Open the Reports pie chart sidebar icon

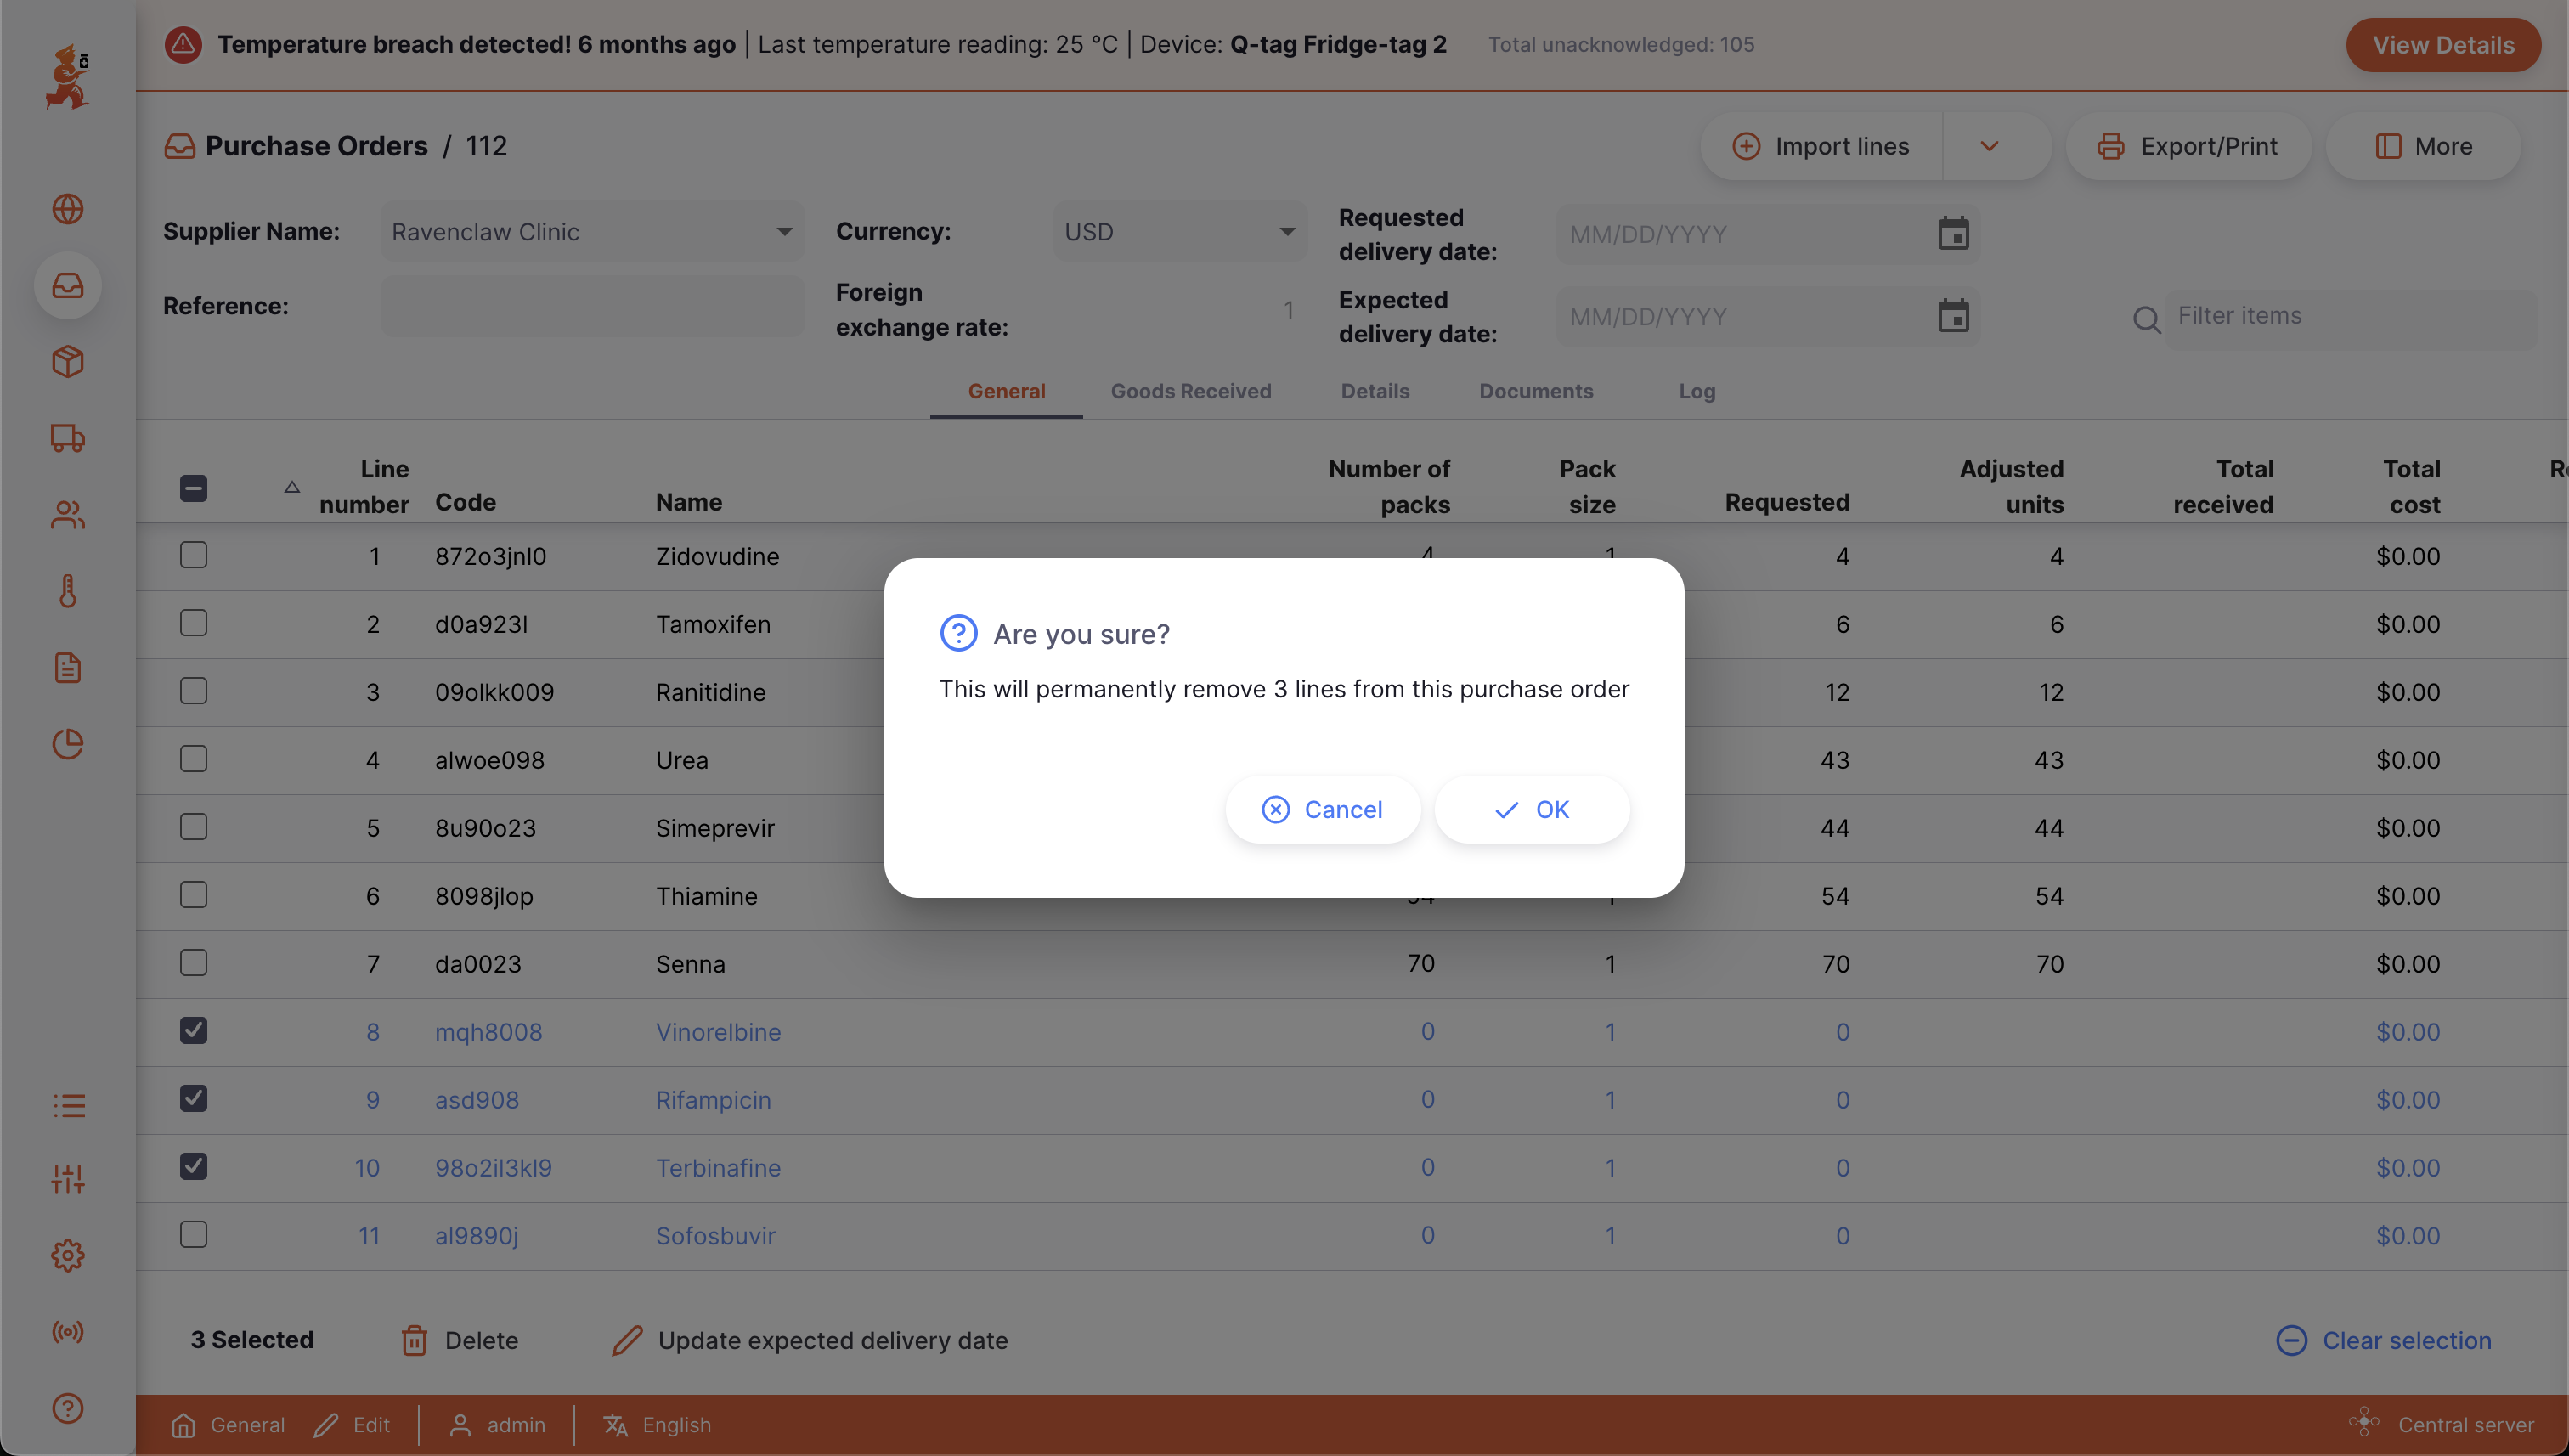click(67, 744)
